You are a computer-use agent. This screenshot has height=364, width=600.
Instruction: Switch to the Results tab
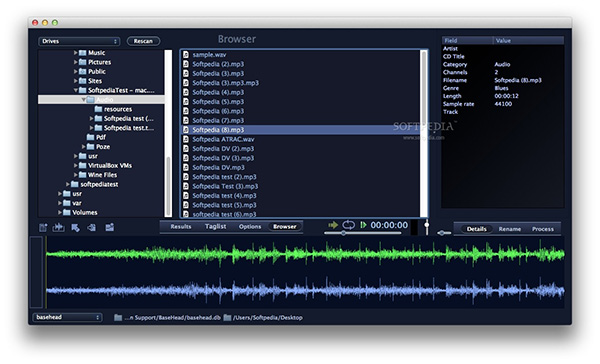tap(181, 227)
